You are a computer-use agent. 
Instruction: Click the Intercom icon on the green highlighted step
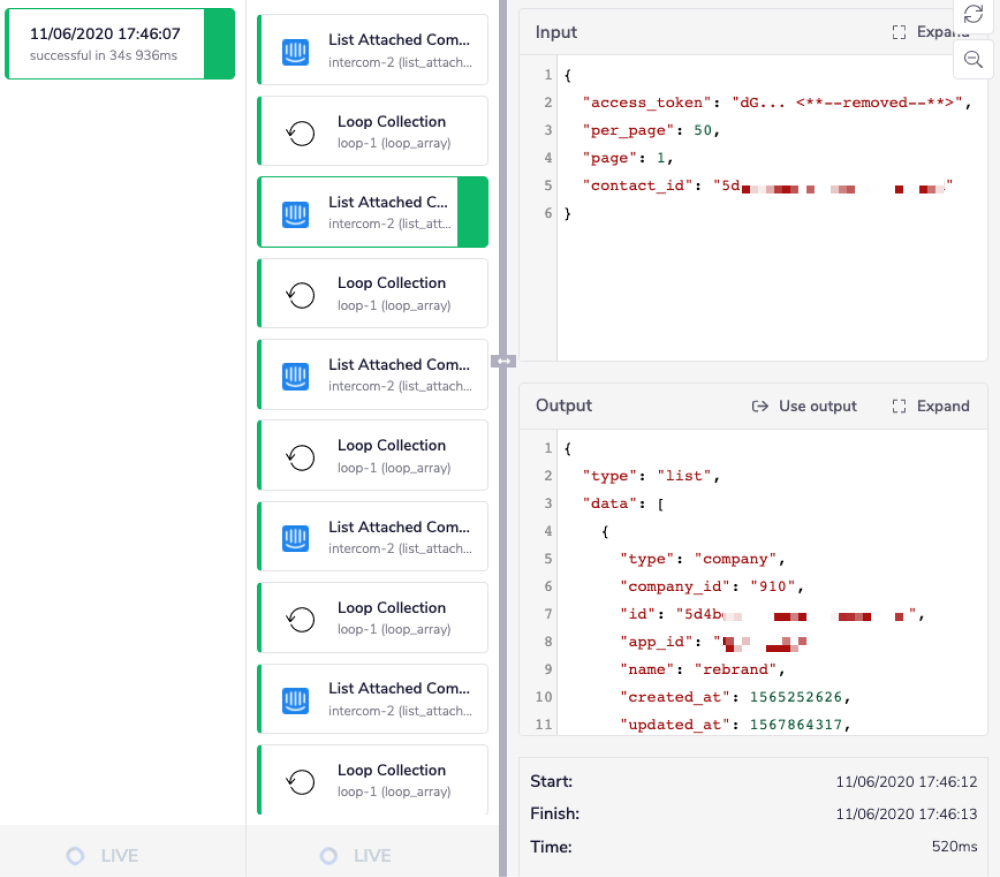294,211
